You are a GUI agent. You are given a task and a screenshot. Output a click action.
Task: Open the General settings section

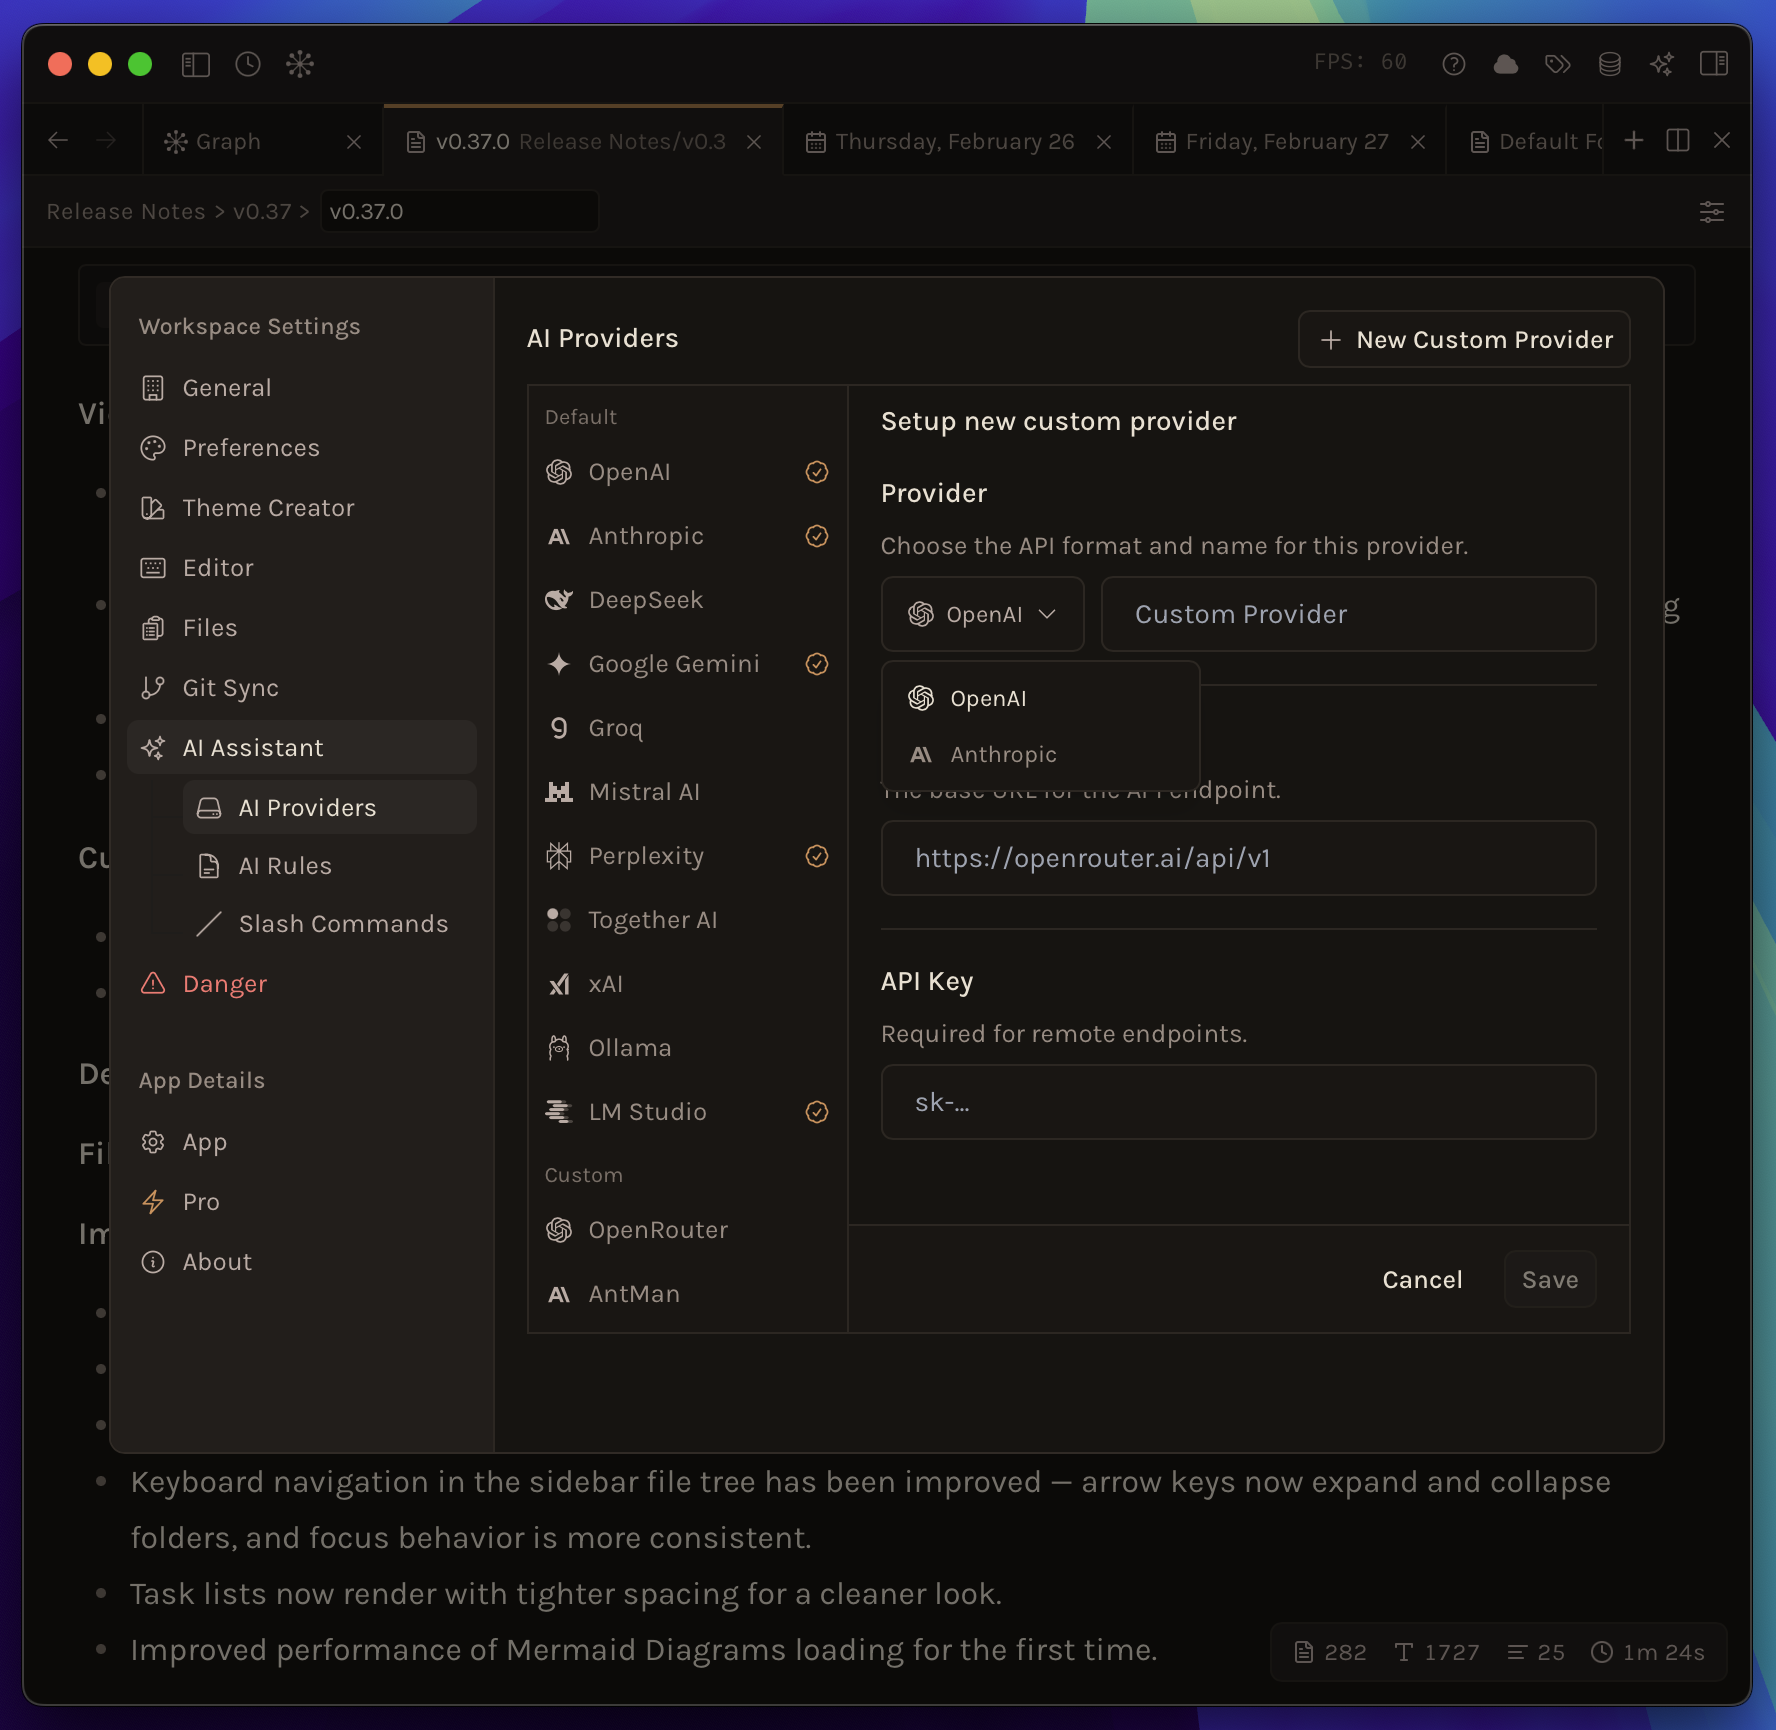pos(302,388)
